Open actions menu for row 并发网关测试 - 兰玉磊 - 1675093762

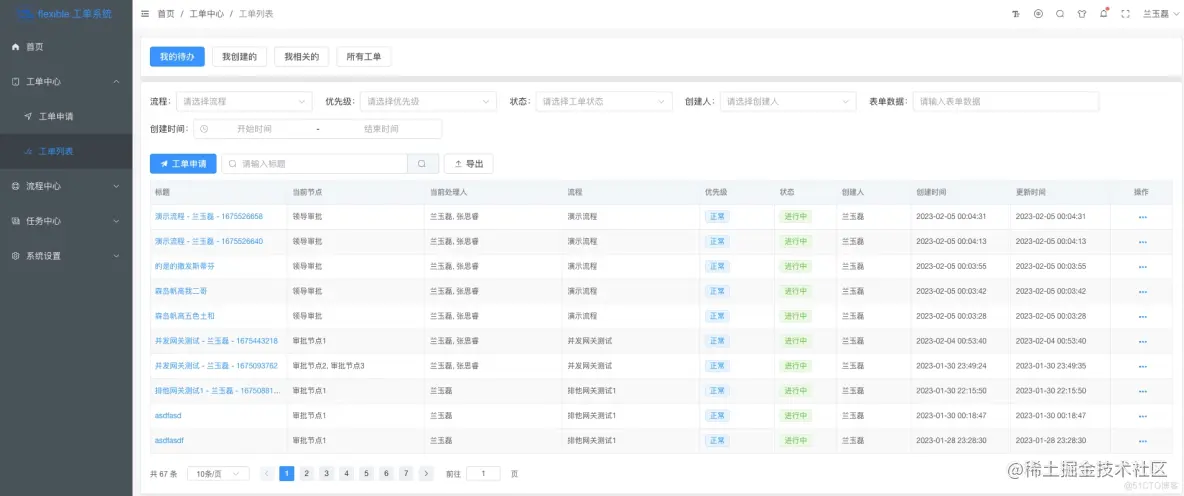coord(1142,366)
